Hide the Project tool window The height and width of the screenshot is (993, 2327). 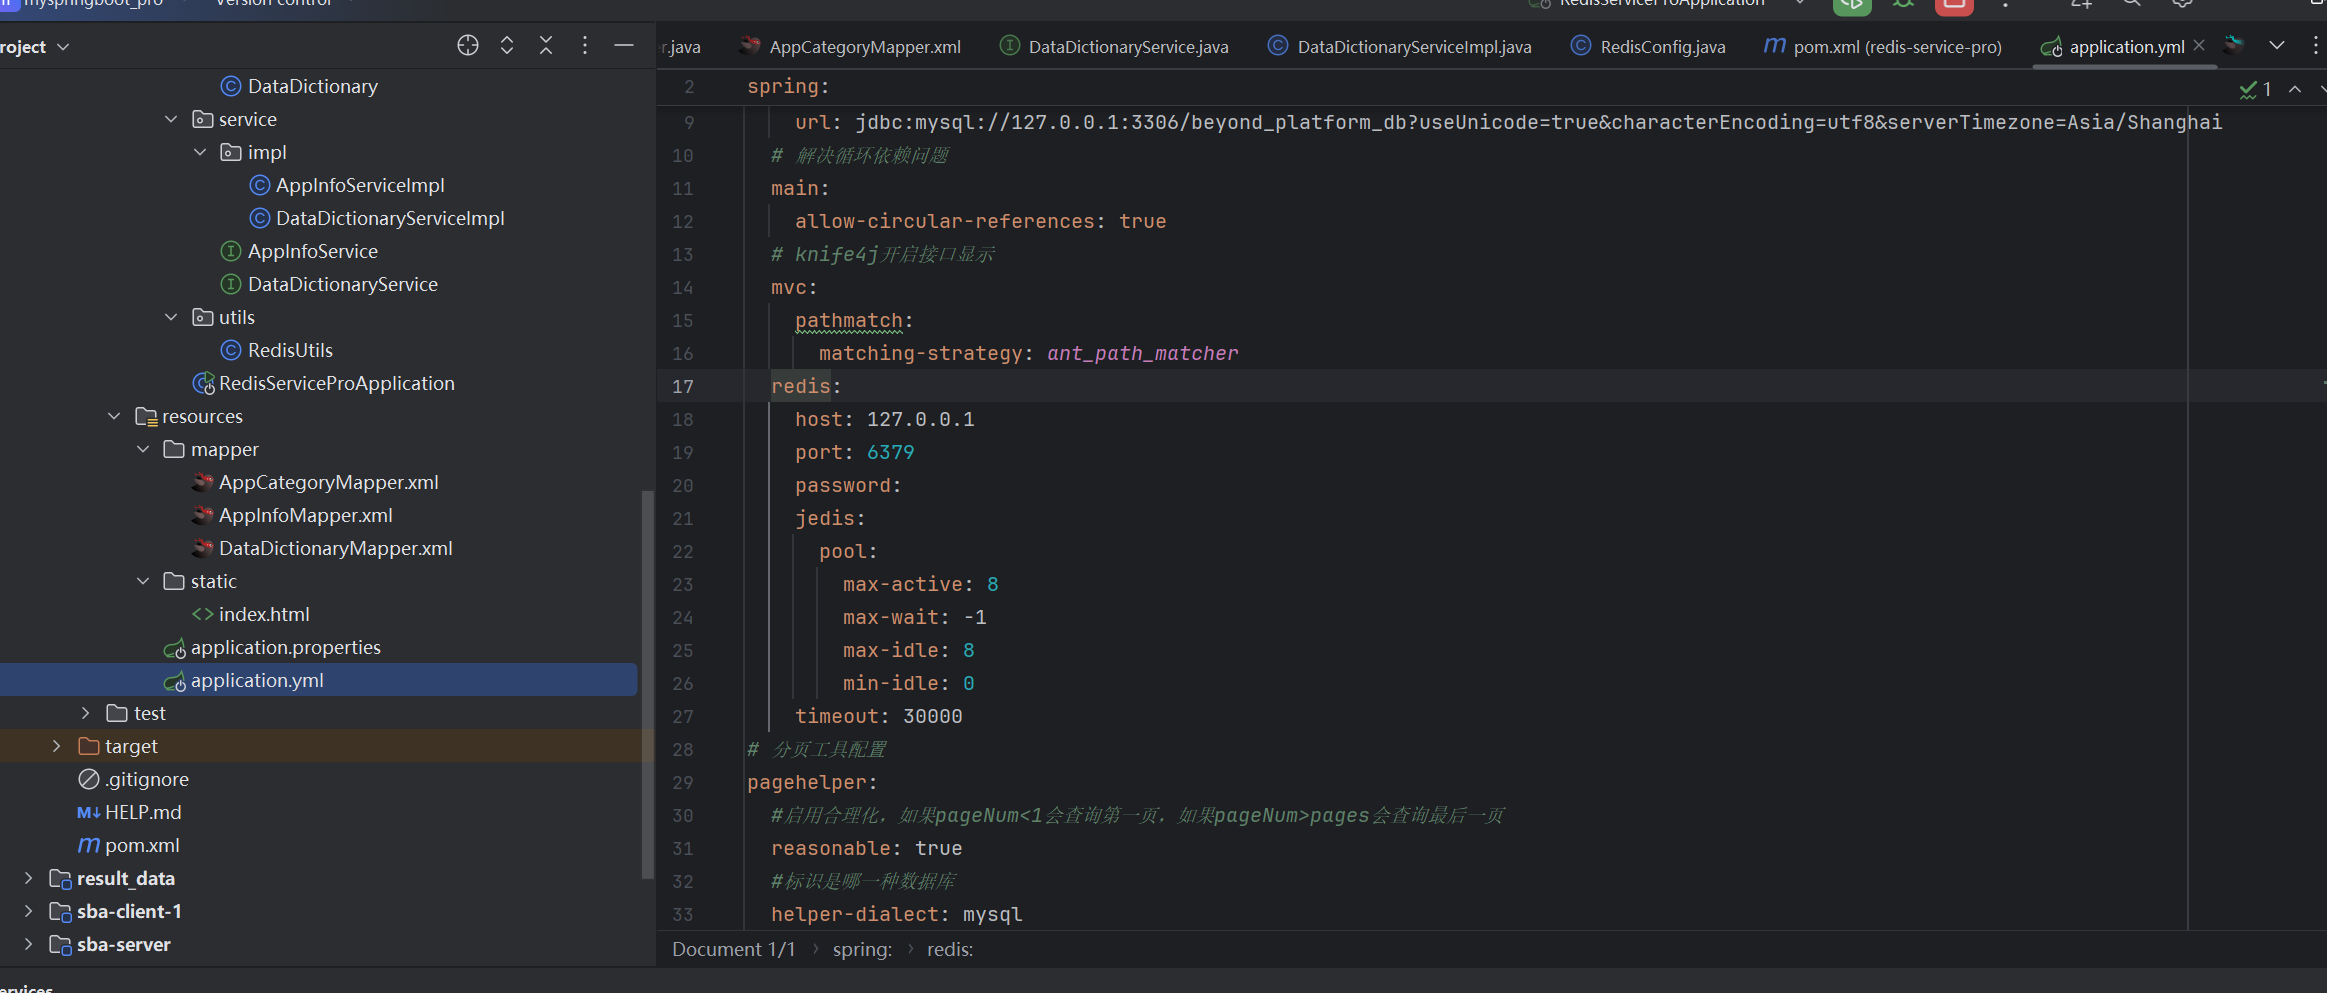pyautogui.click(x=624, y=46)
